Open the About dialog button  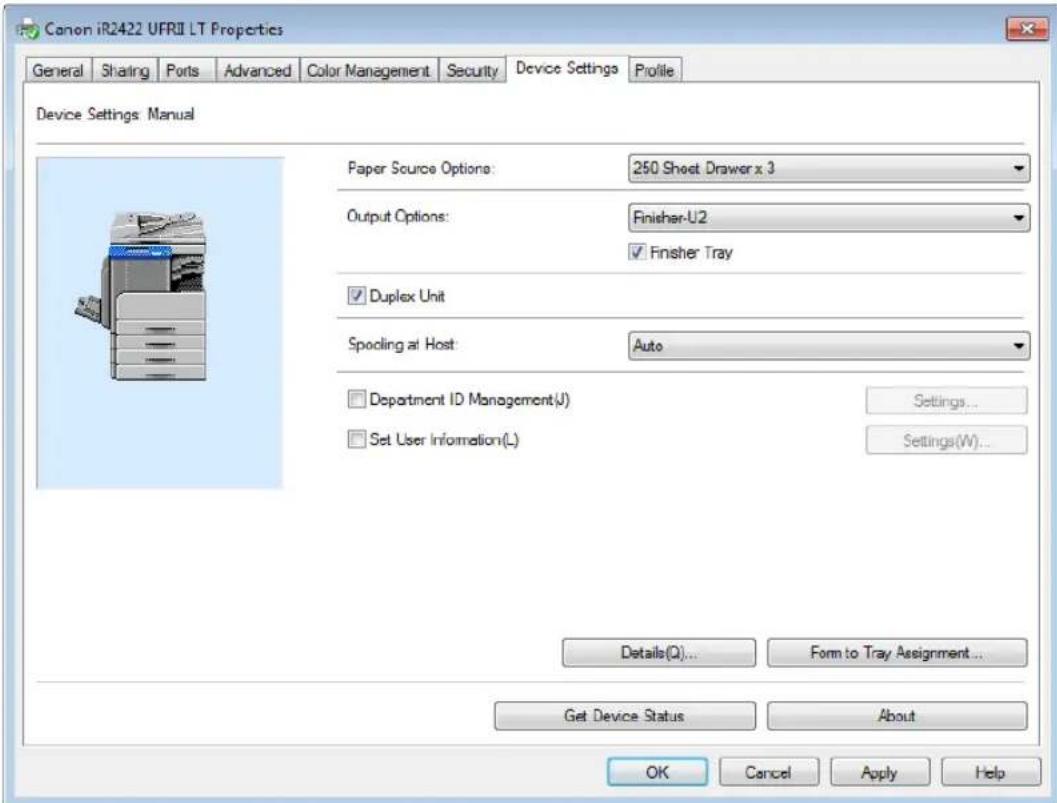[897, 716]
